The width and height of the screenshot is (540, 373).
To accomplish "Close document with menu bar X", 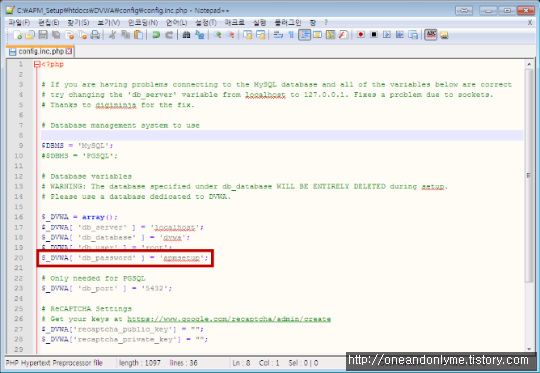I will (530, 23).
